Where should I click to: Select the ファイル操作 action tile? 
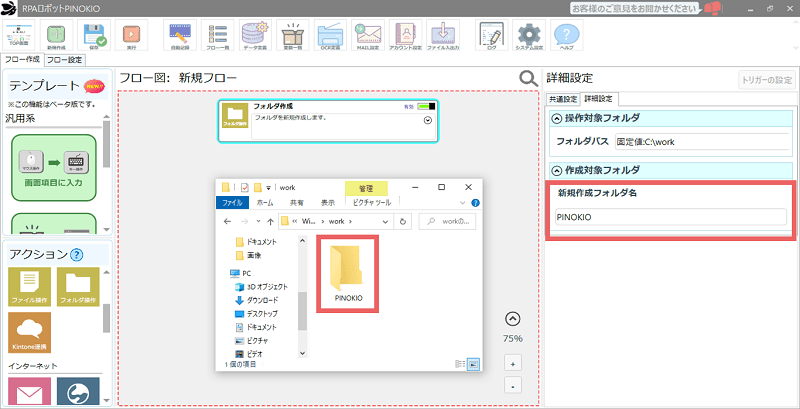click(29, 286)
